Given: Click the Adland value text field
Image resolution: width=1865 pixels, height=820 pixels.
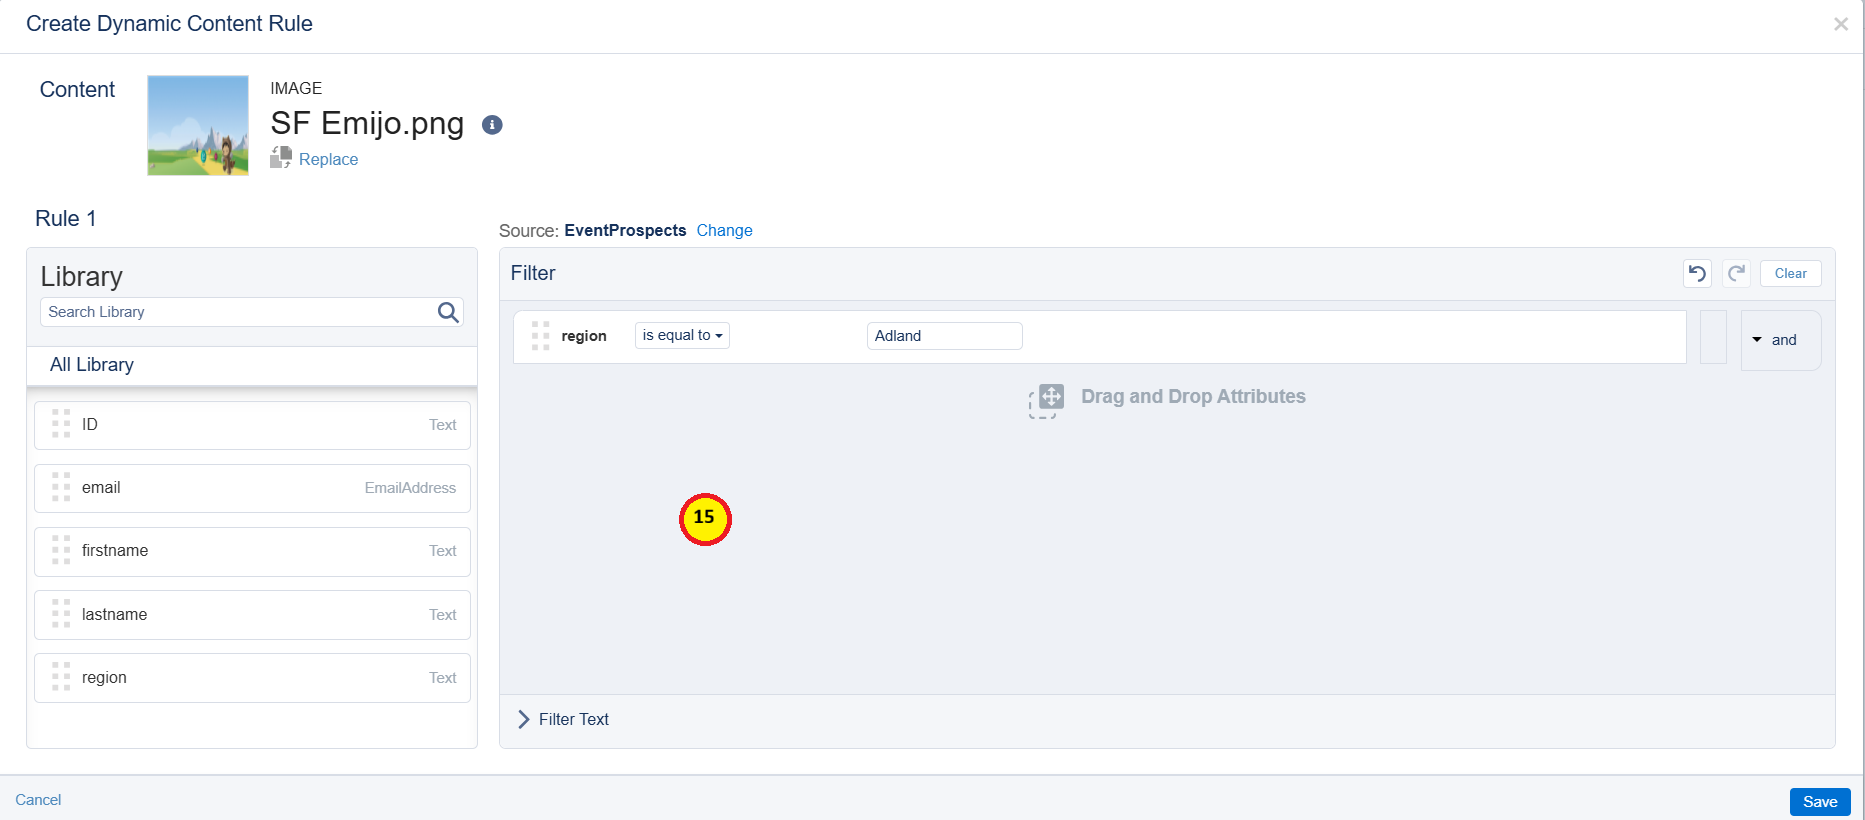Looking at the screenshot, I should (x=944, y=336).
